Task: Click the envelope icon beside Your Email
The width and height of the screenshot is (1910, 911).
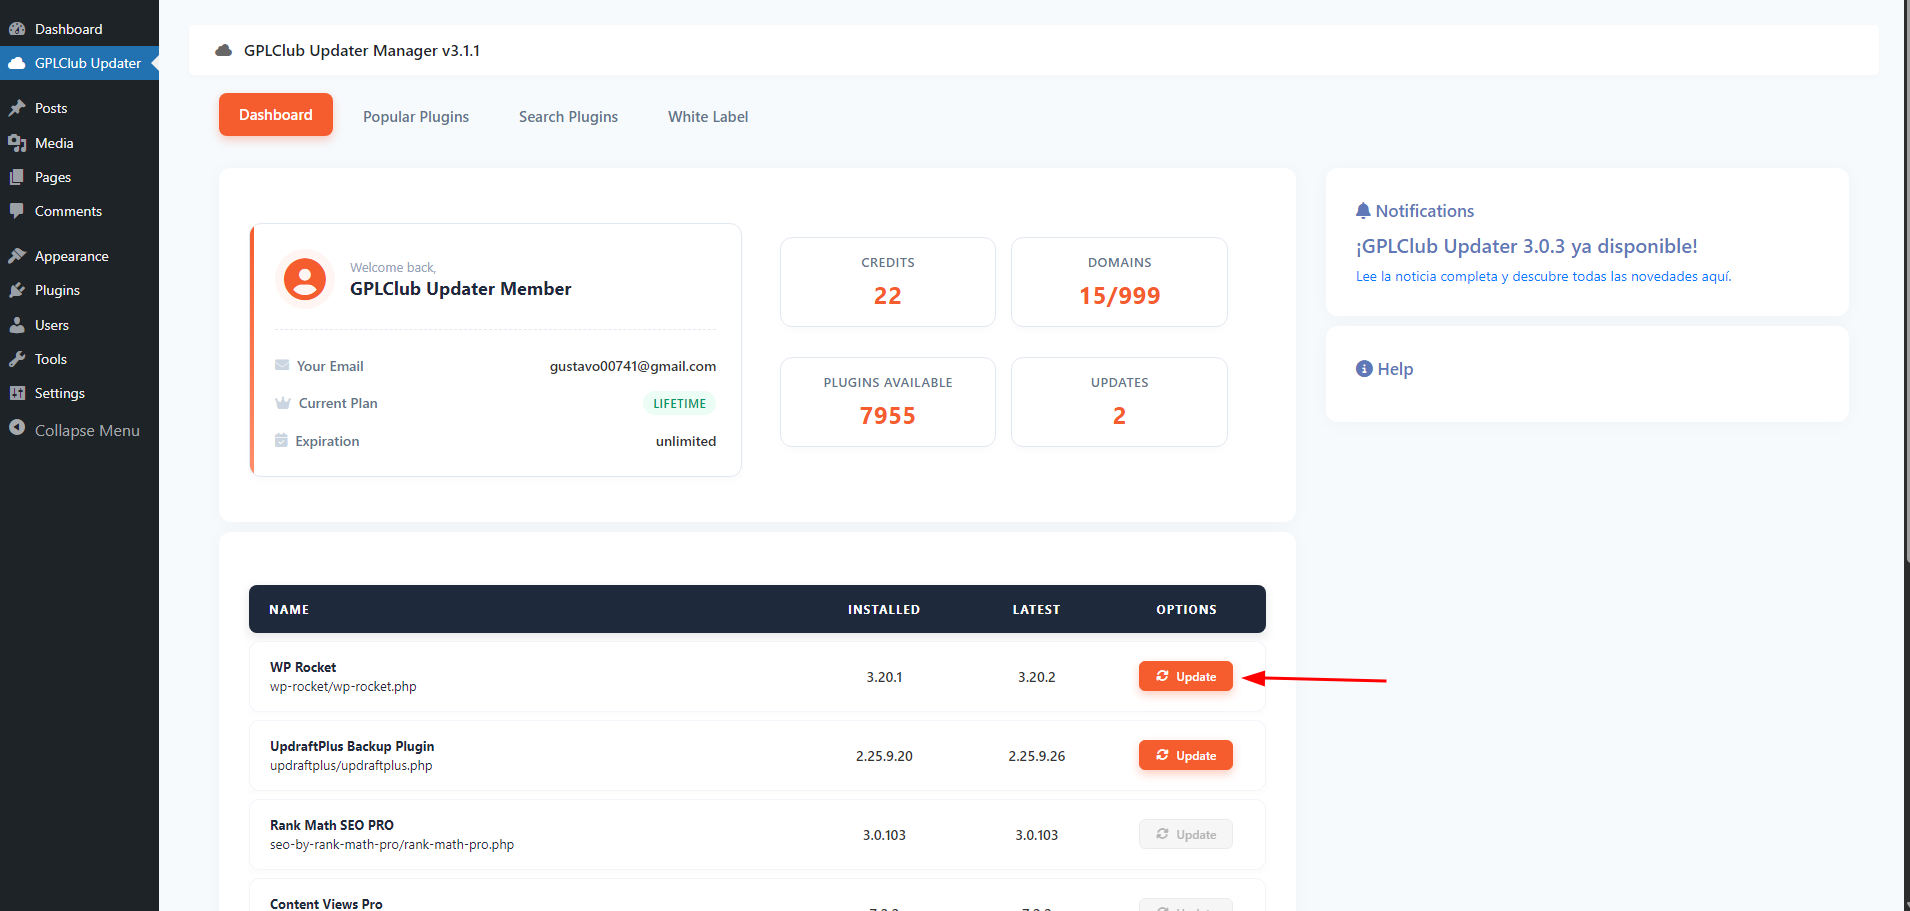Action: [x=282, y=365]
